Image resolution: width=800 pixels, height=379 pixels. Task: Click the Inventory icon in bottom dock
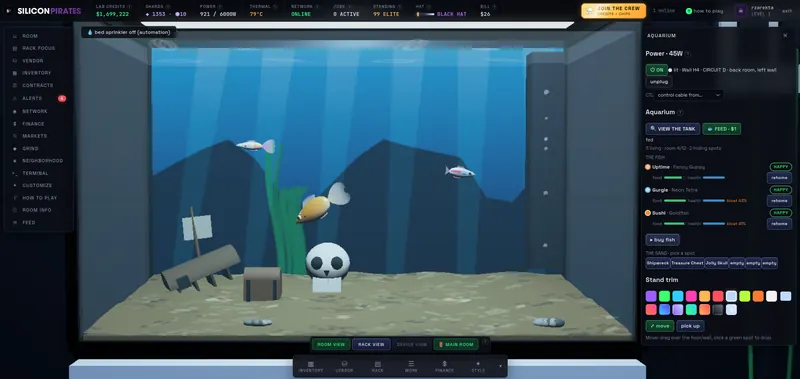point(311,364)
